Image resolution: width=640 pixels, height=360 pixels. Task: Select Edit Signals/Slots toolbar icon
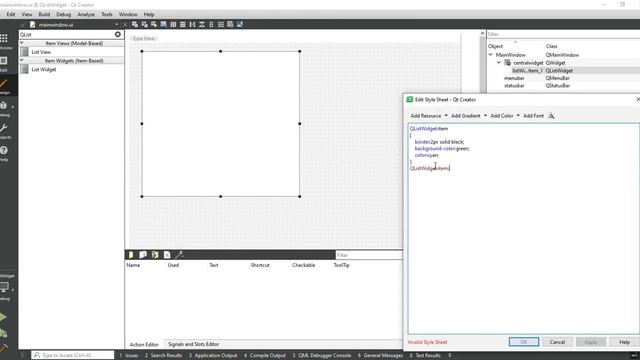144,24
